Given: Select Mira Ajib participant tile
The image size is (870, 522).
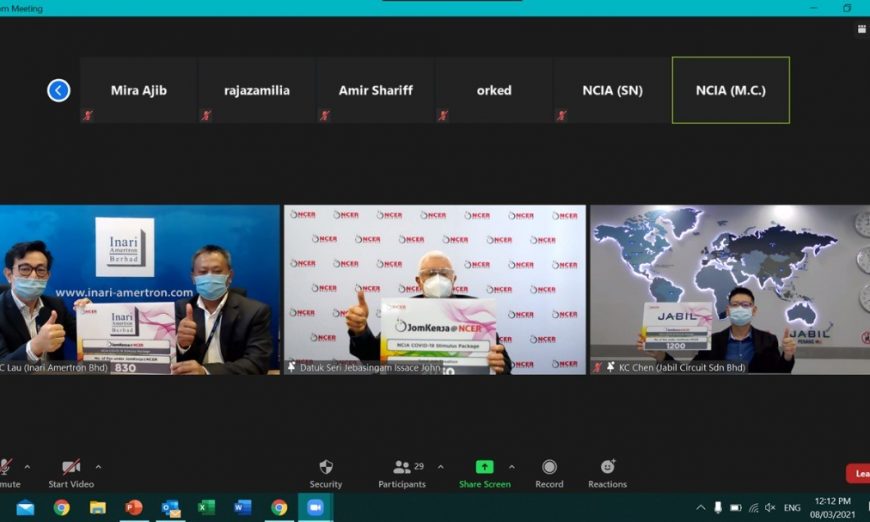Looking at the screenshot, I should point(139,90).
